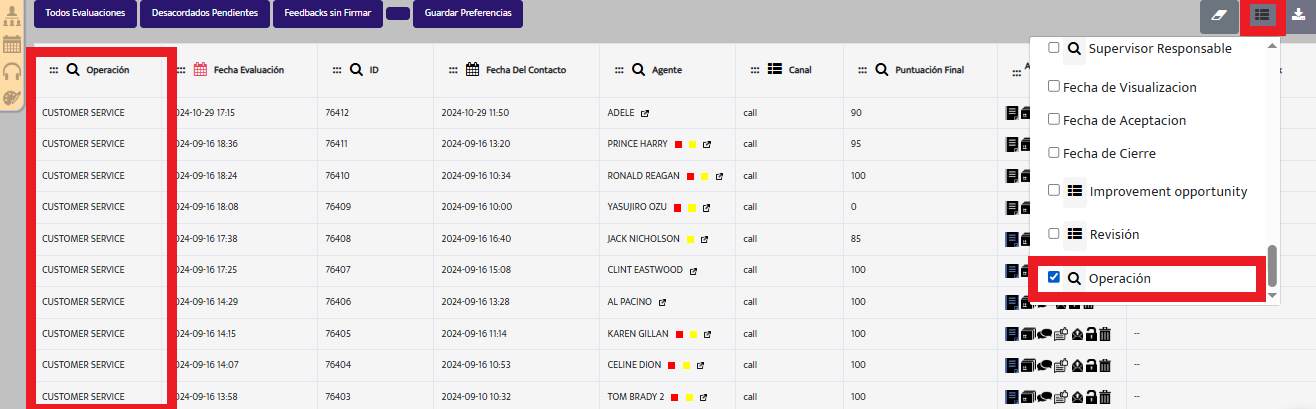Viewport: 1316px width, 409px height.
Task: Click agent name YASUJIRO OZU
Action: point(635,207)
